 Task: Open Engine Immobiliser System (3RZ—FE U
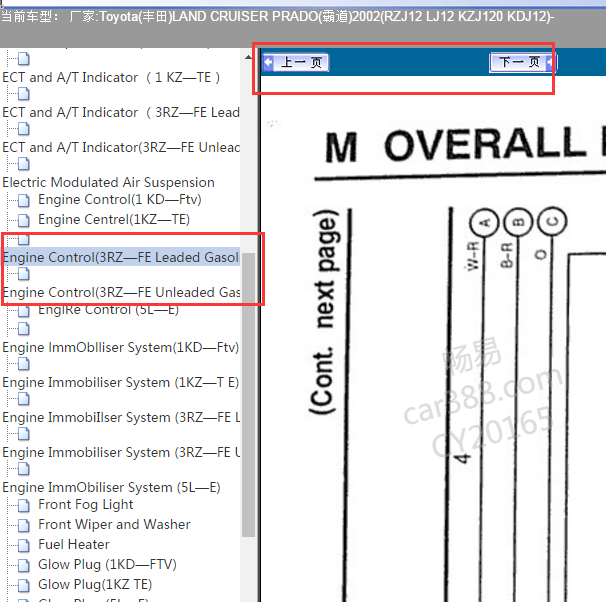click(121, 452)
